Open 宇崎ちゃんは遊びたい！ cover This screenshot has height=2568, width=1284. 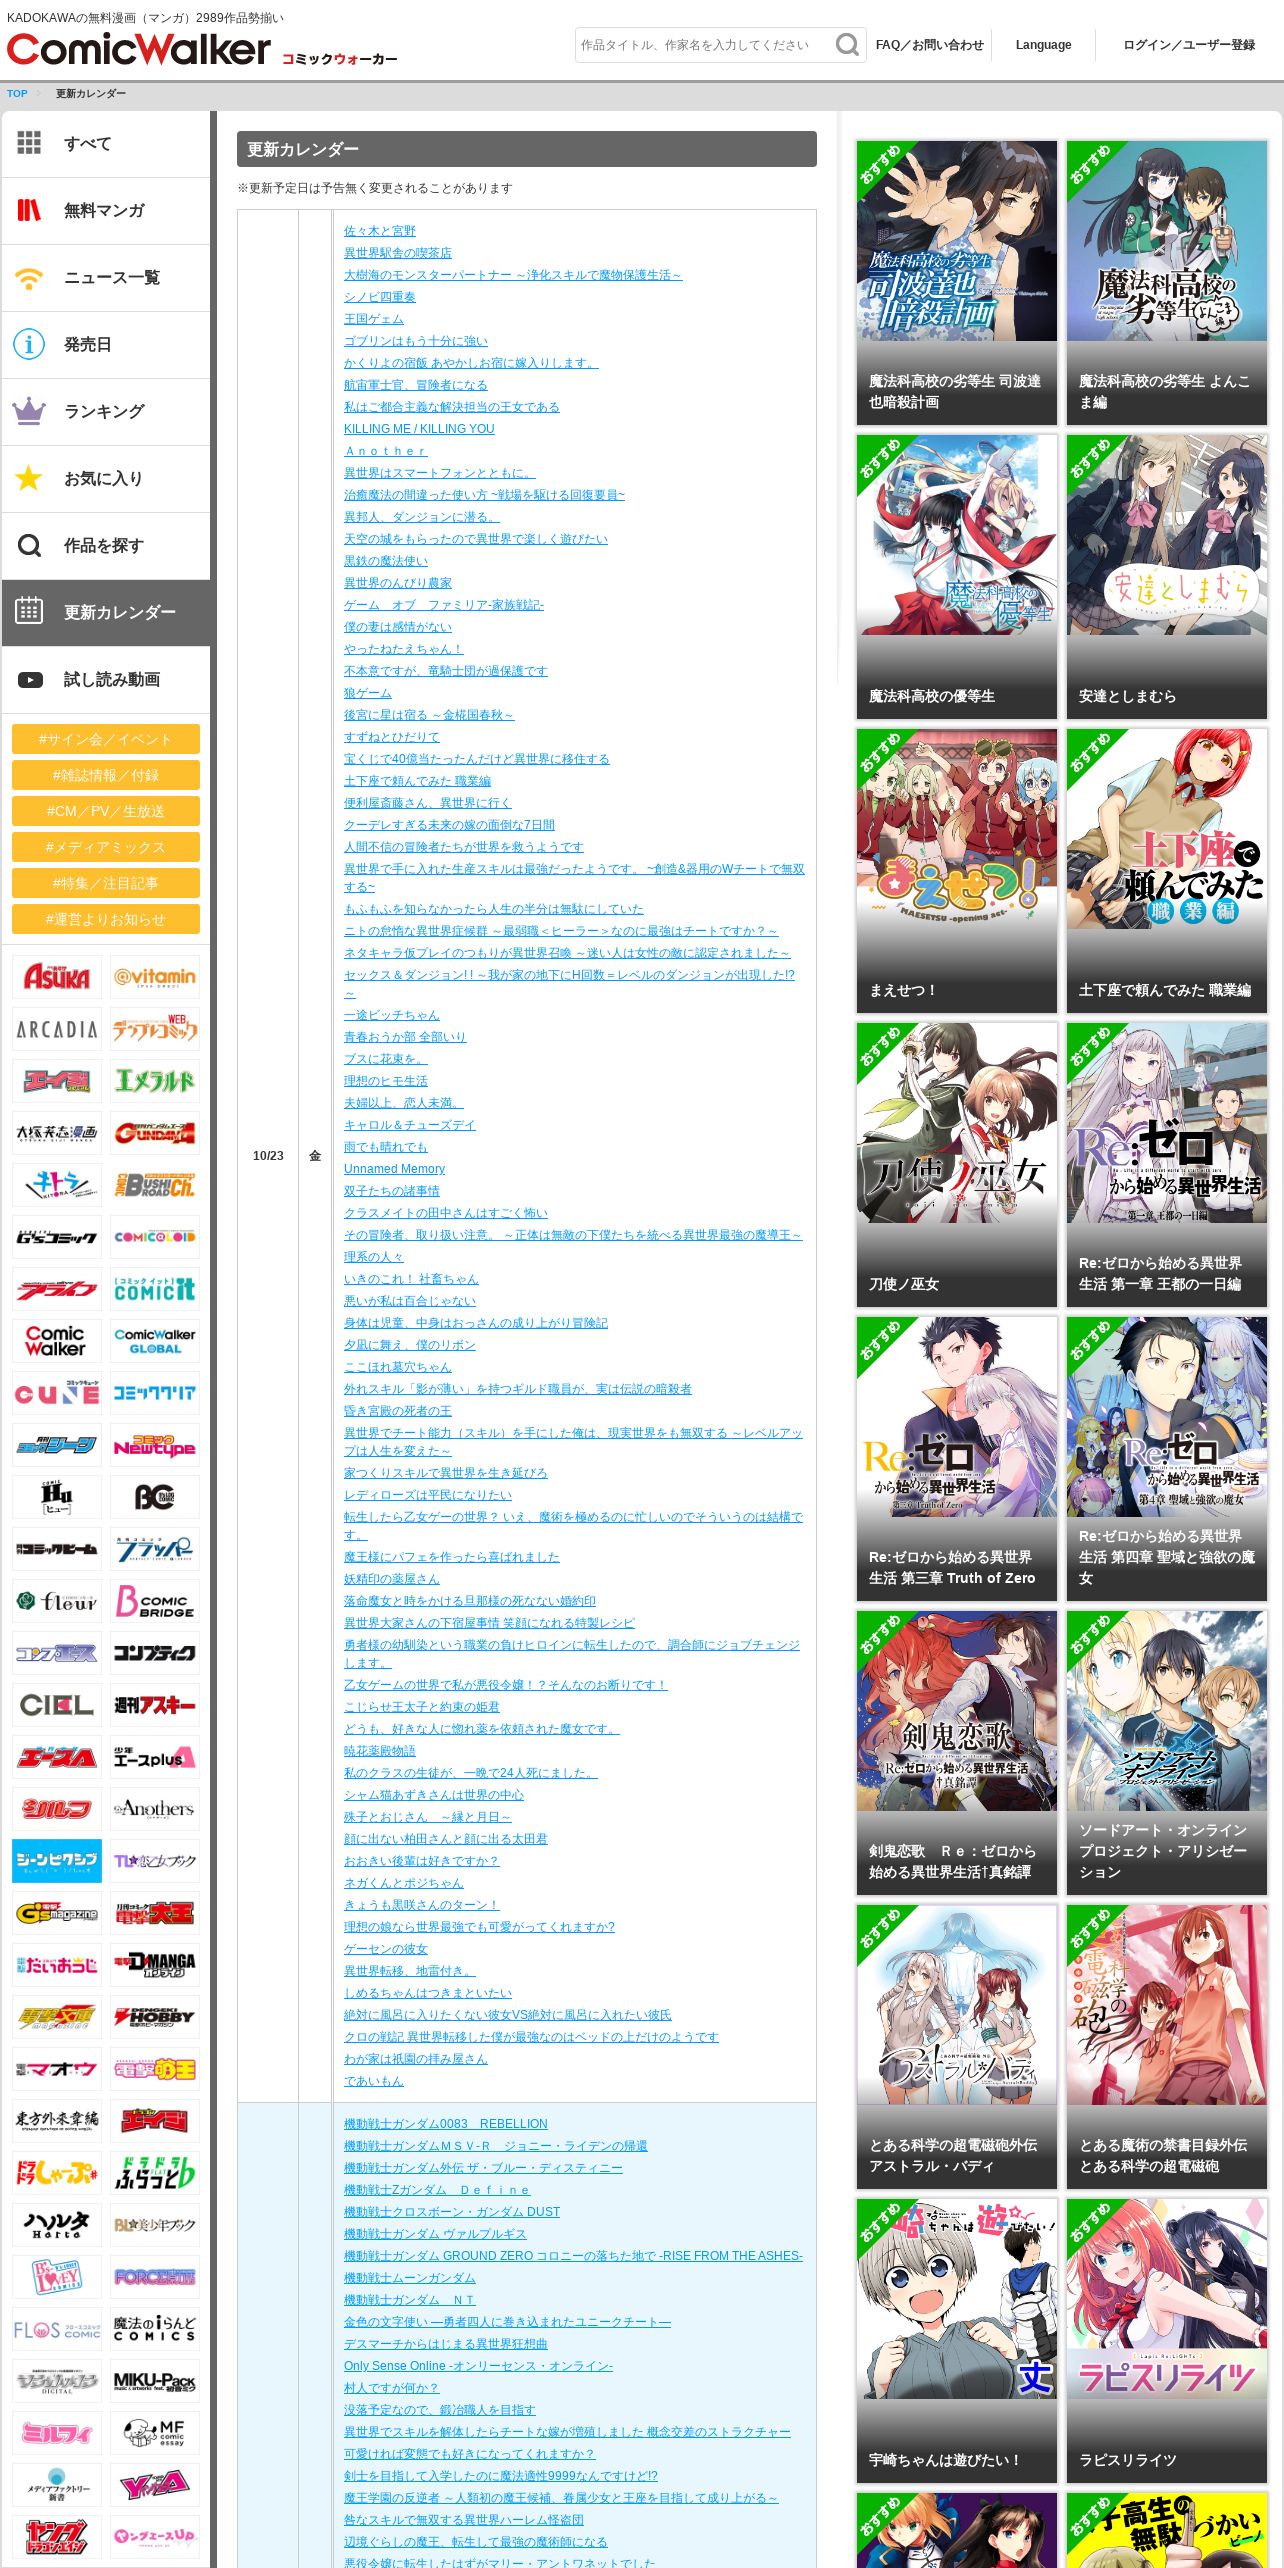pyautogui.click(x=957, y=2341)
